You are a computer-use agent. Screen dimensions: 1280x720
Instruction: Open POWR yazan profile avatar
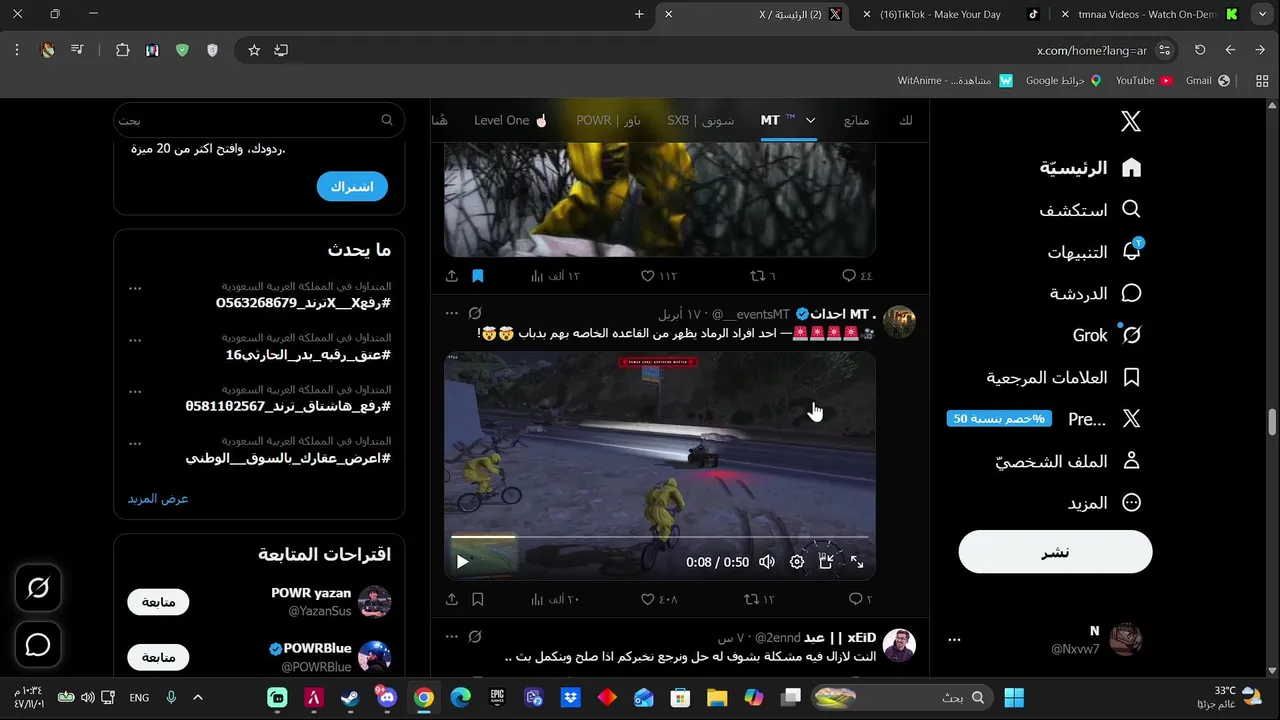[374, 601]
